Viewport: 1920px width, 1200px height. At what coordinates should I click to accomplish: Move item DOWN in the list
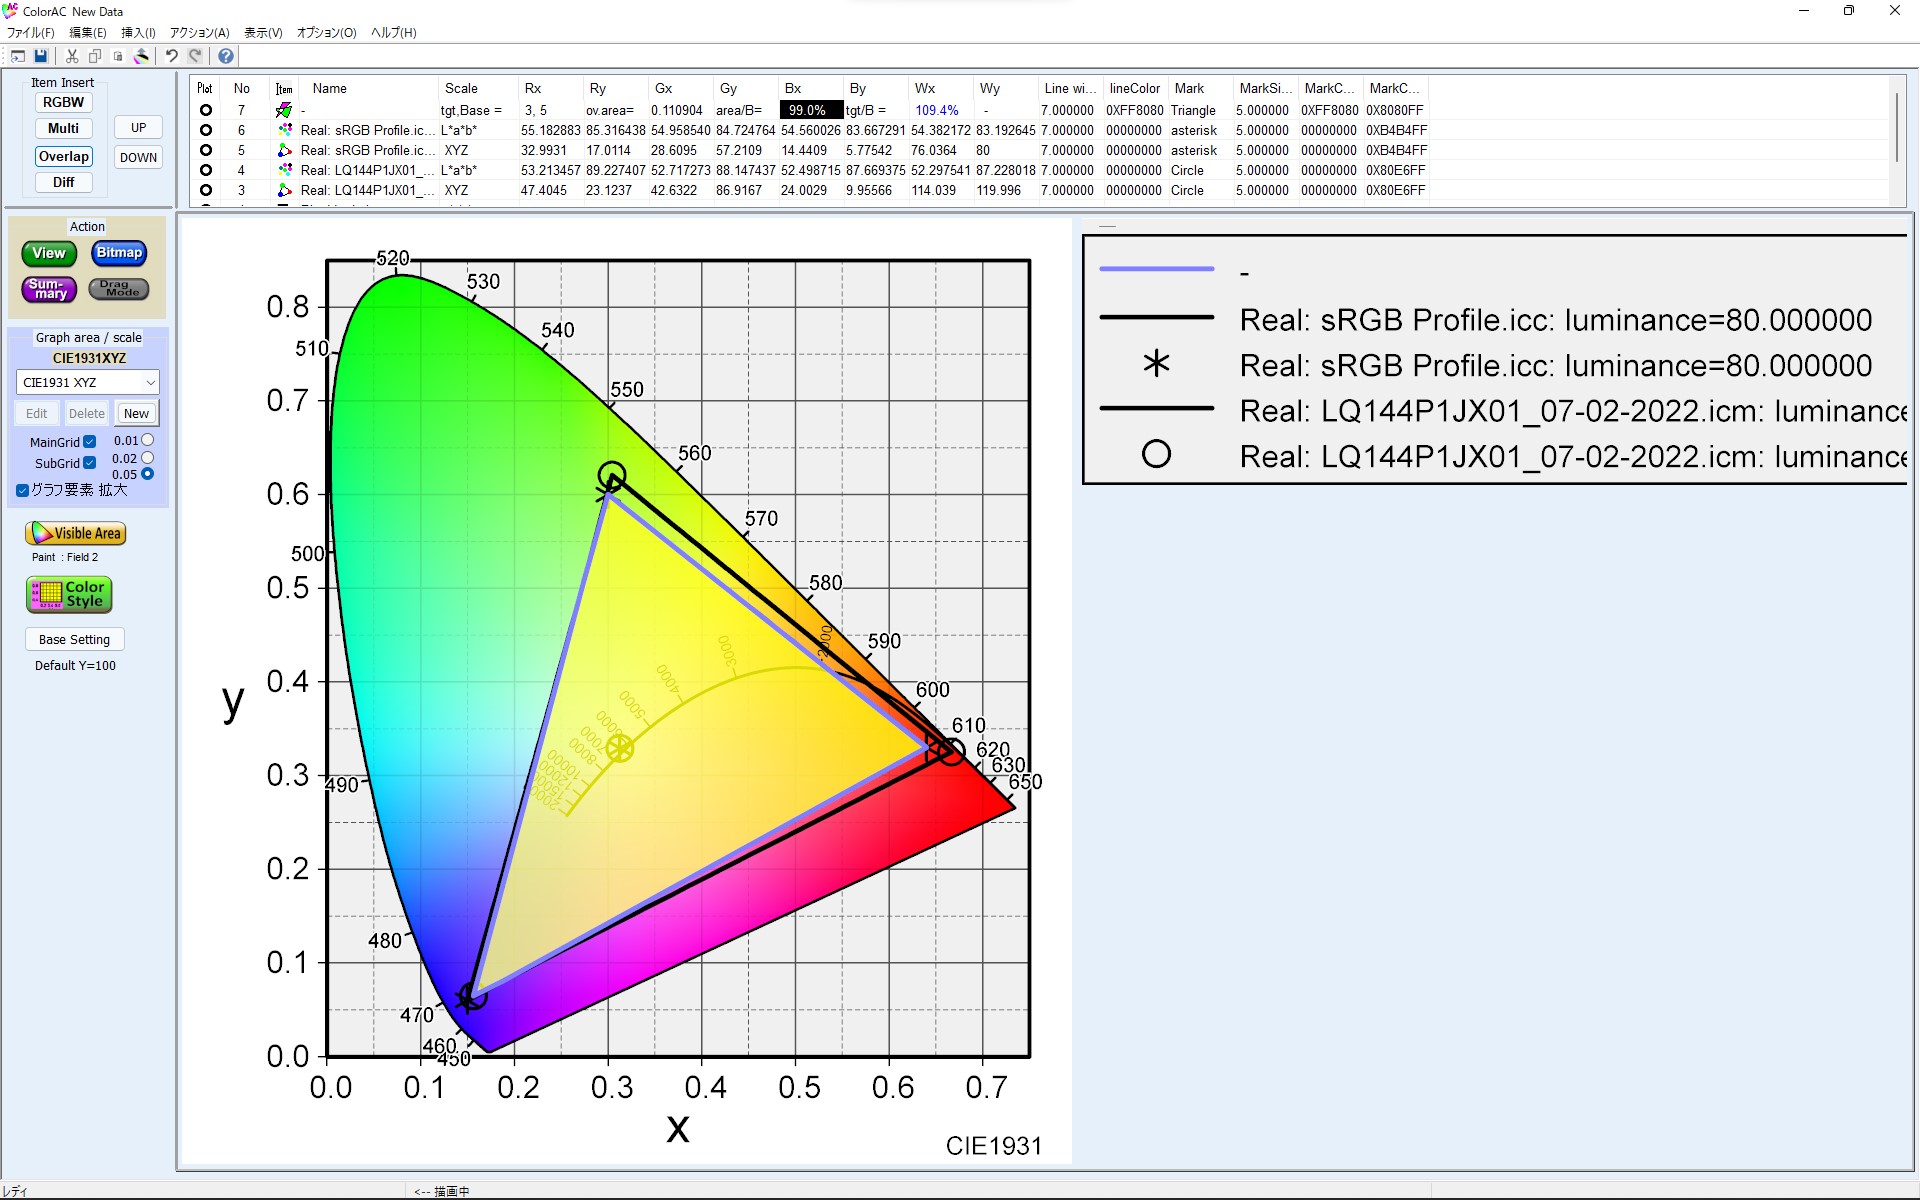pyautogui.click(x=138, y=157)
